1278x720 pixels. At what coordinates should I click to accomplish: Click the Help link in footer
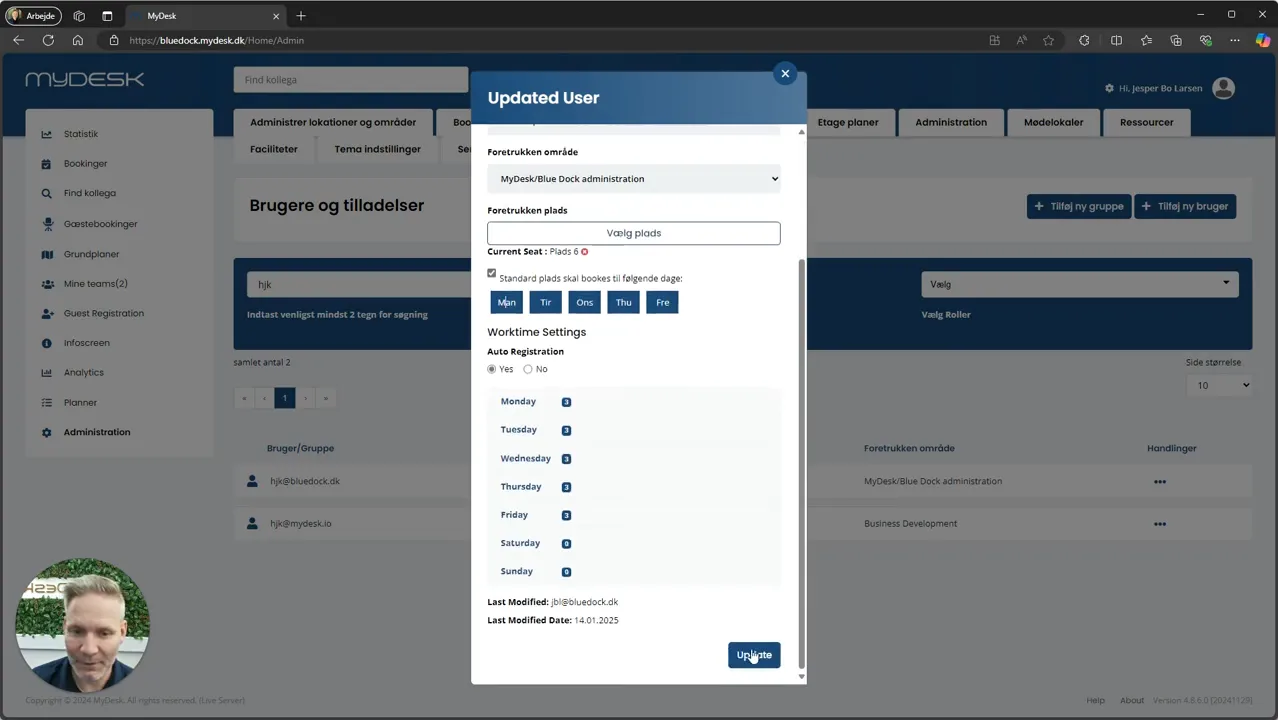[x=1096, y=700]
